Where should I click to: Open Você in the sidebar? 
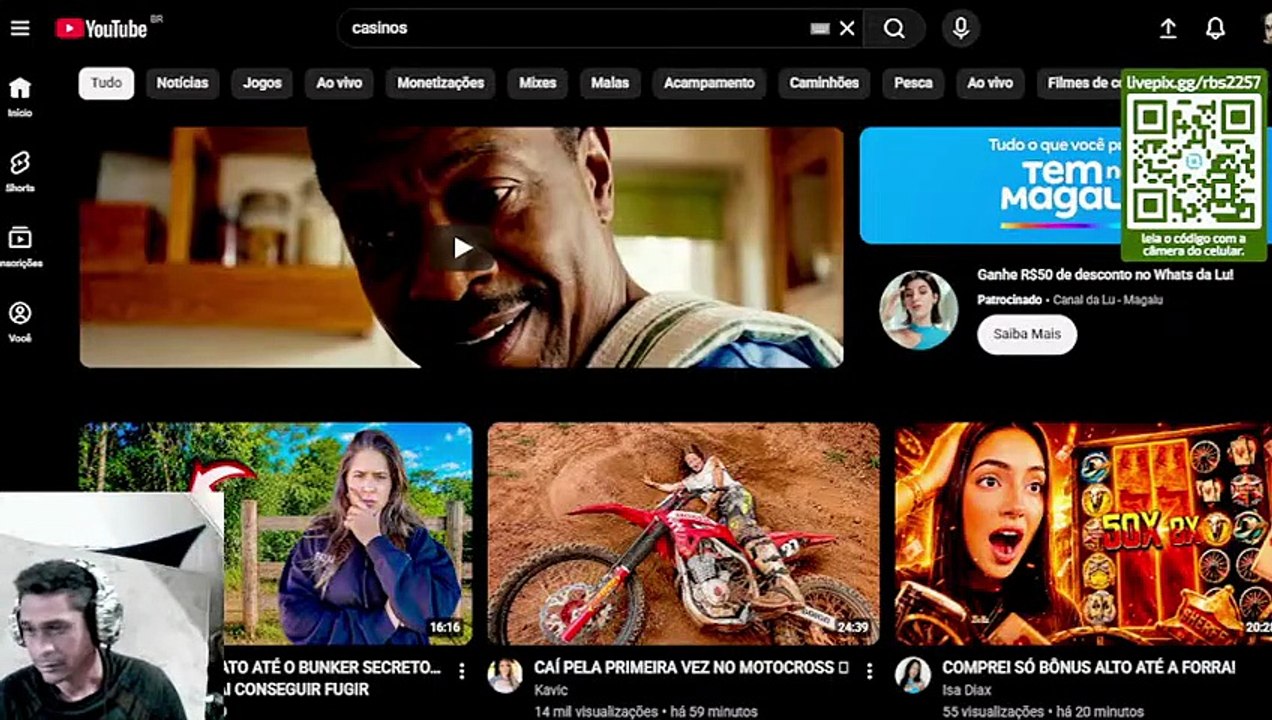tap(20, 323)
